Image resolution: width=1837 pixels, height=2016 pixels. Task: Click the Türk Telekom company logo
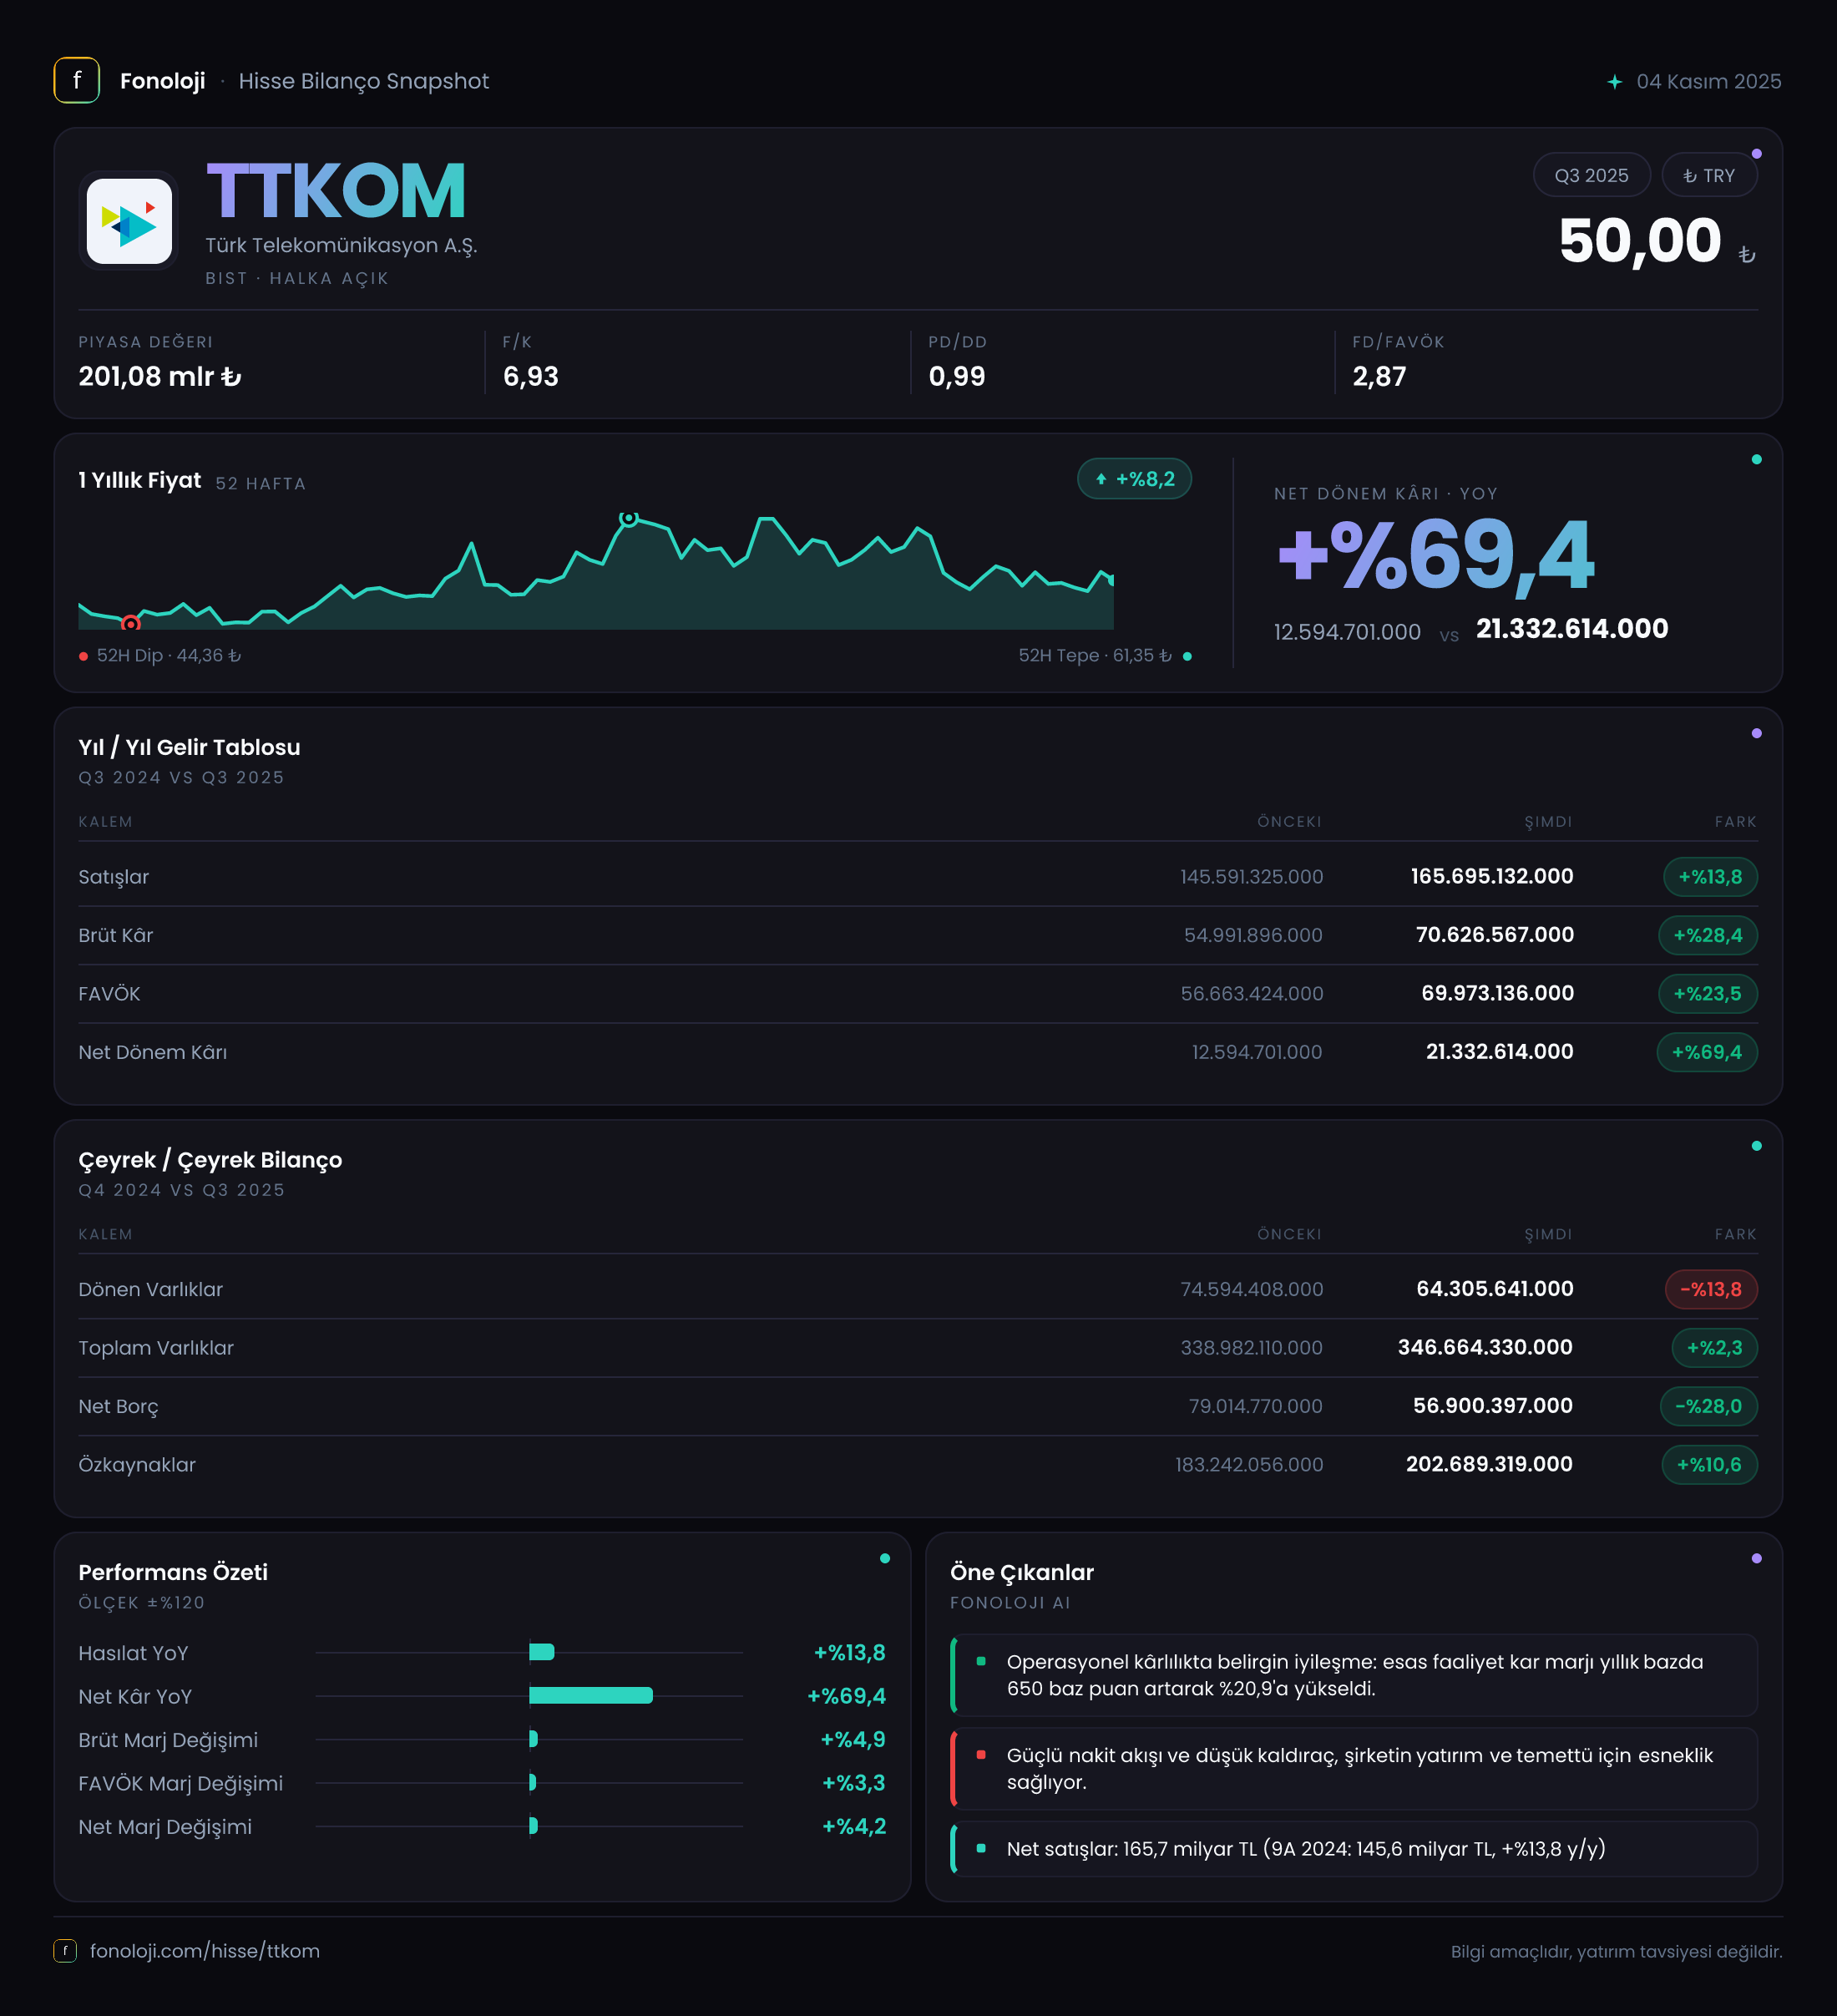129,221
